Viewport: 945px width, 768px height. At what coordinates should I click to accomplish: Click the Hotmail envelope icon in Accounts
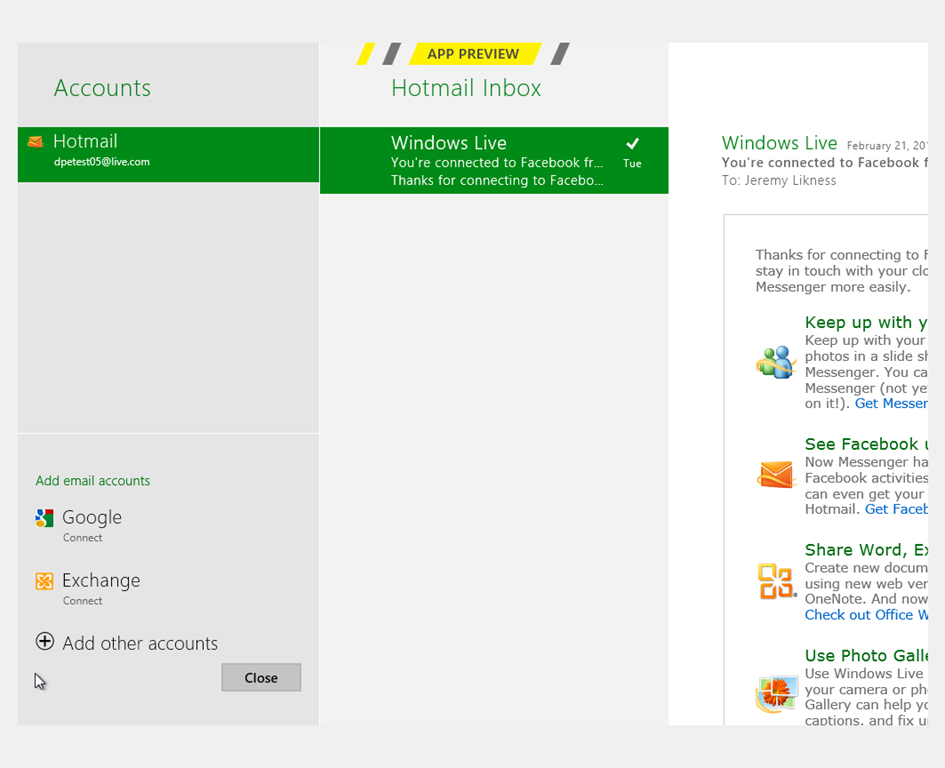coord(36,142)
